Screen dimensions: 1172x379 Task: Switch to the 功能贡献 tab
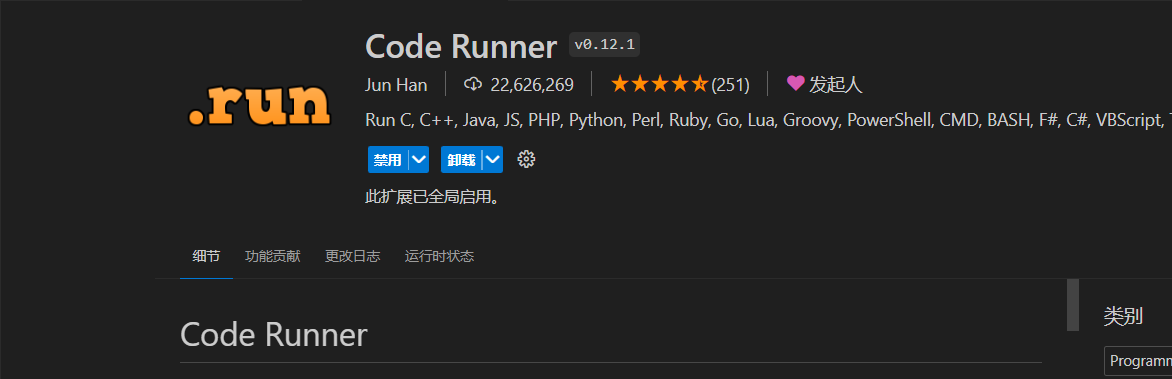click(273, 256)
